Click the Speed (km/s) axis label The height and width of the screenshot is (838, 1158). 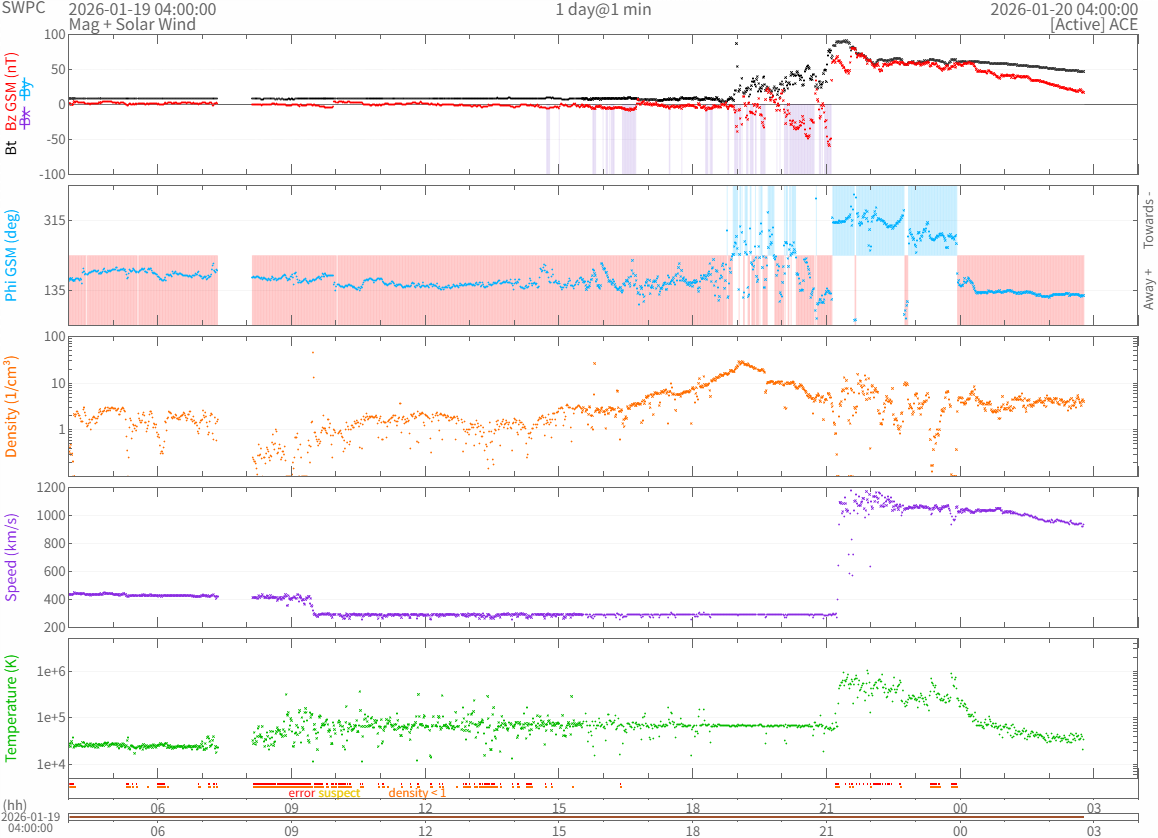click(12, 557)
